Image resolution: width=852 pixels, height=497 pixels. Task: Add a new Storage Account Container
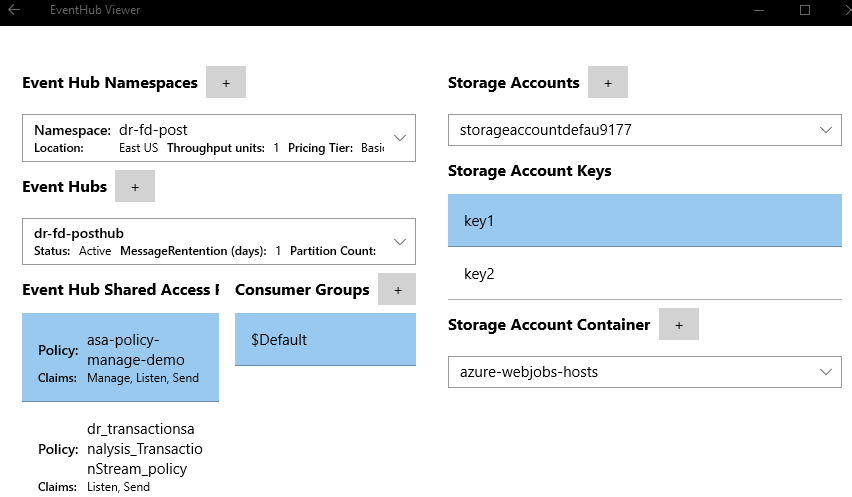(x=679, y=324)
